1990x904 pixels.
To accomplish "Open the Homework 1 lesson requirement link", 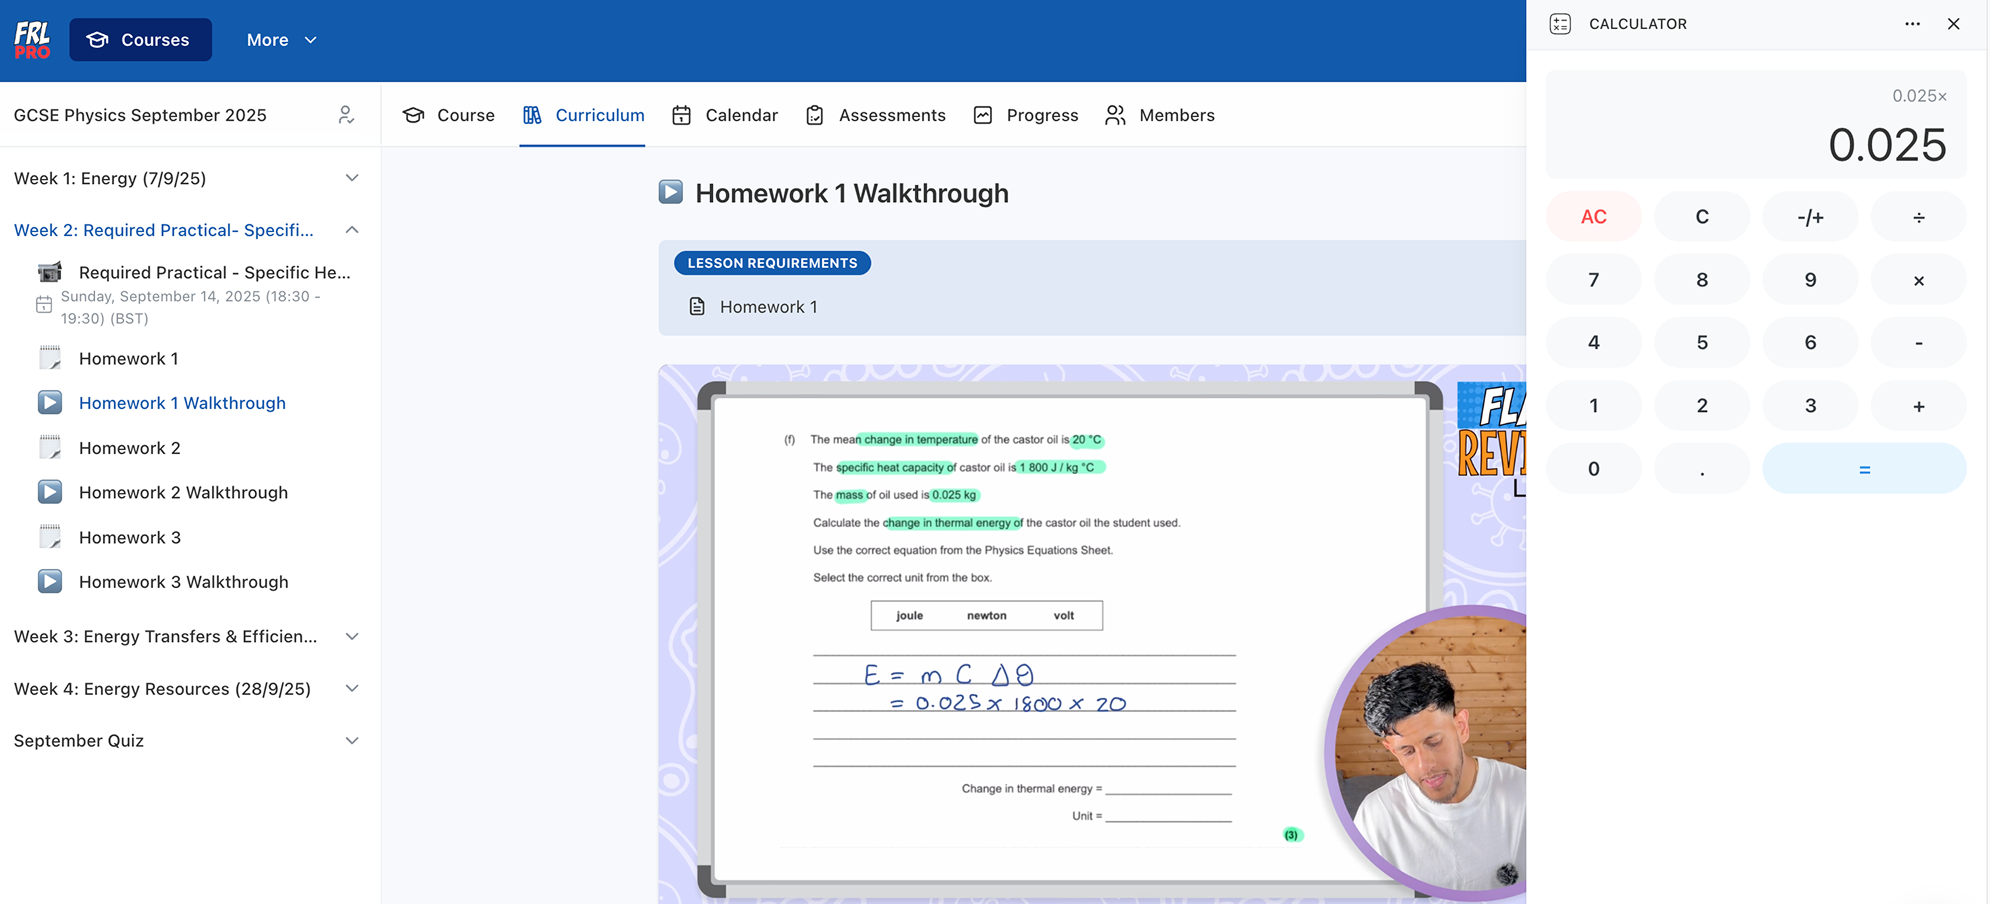I will pyautogui.click(x=768, y=306).
